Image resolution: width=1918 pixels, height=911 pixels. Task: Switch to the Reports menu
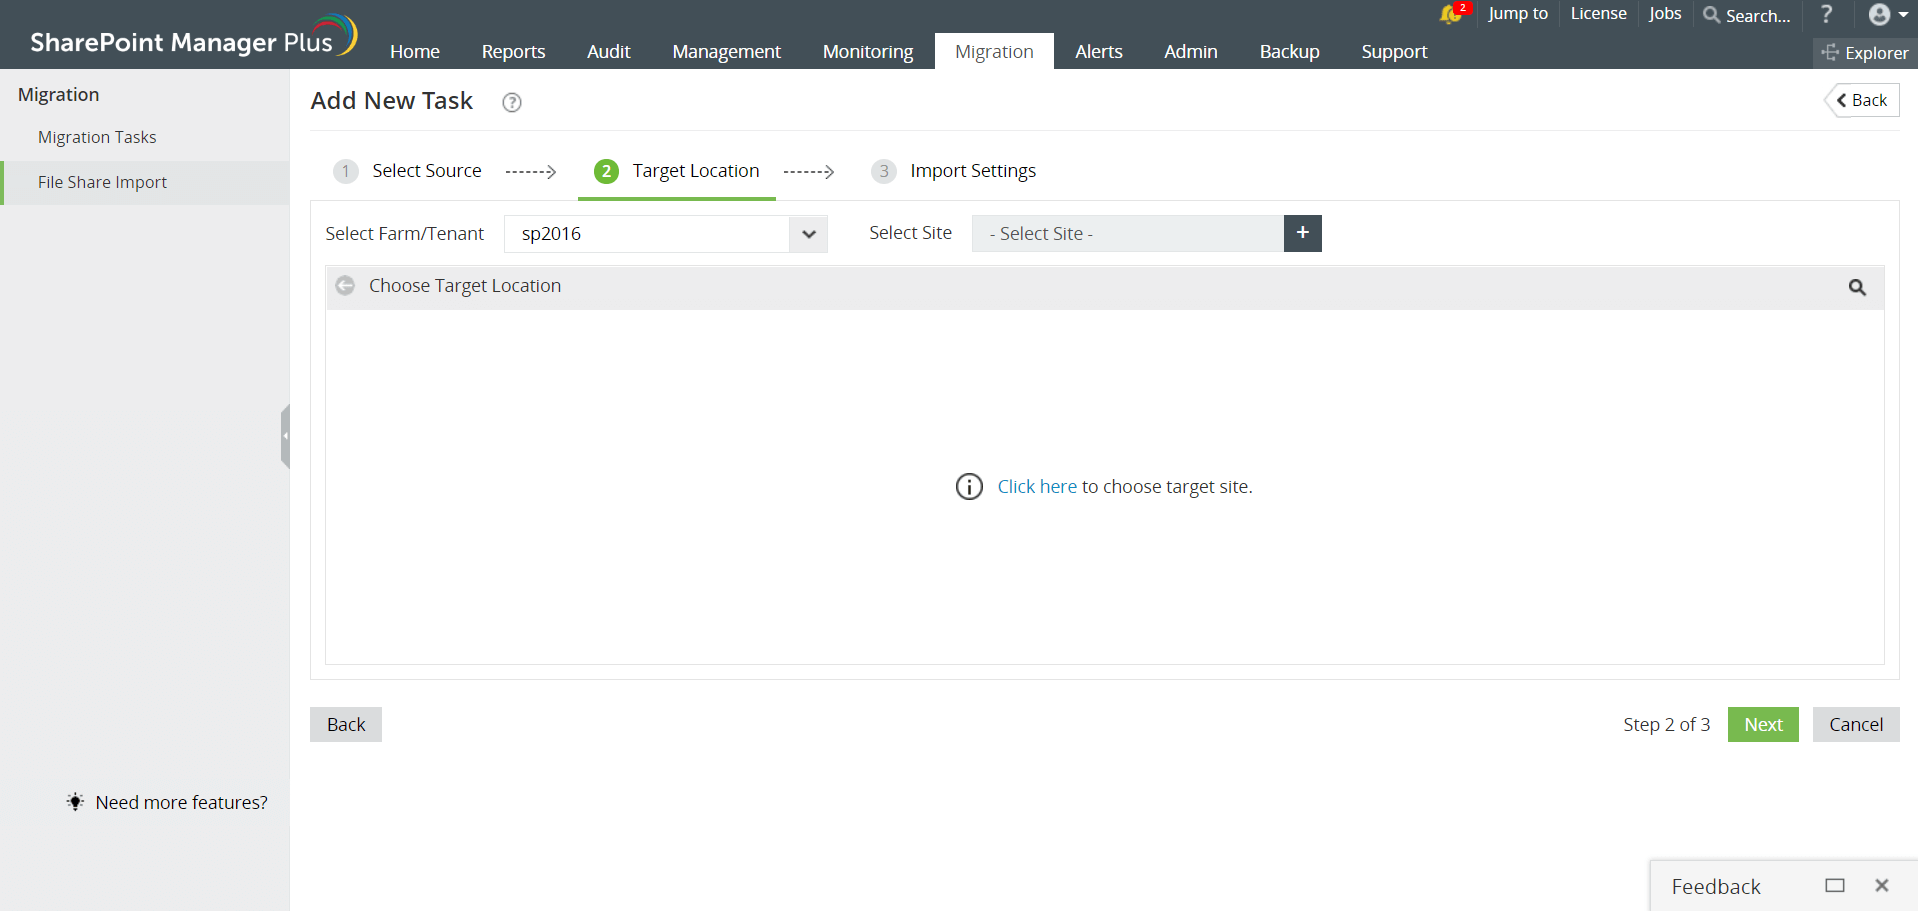click(513, 51)
